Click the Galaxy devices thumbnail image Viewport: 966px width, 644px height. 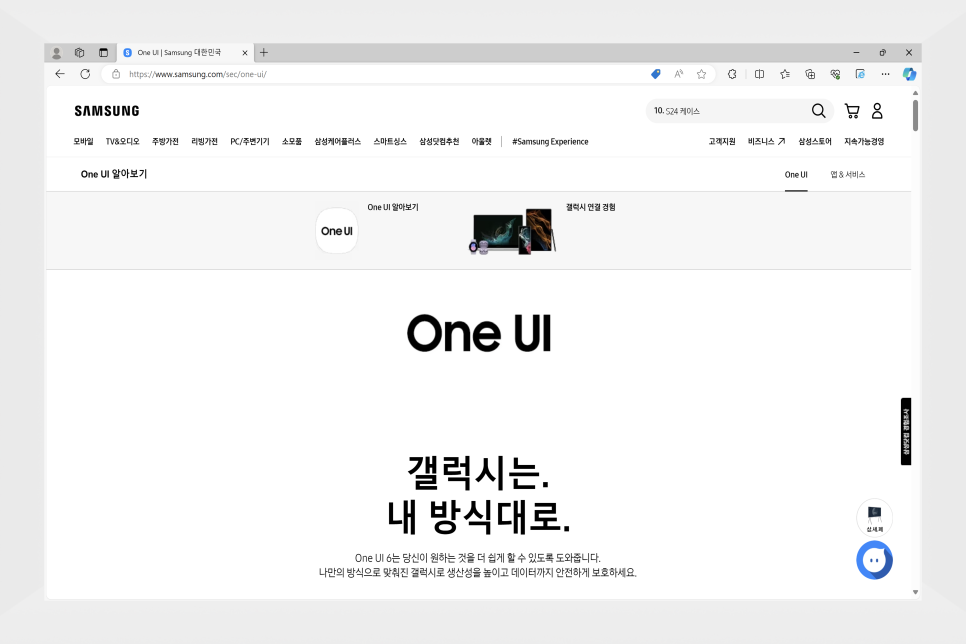pyautogui.click(x=512, y=232)
